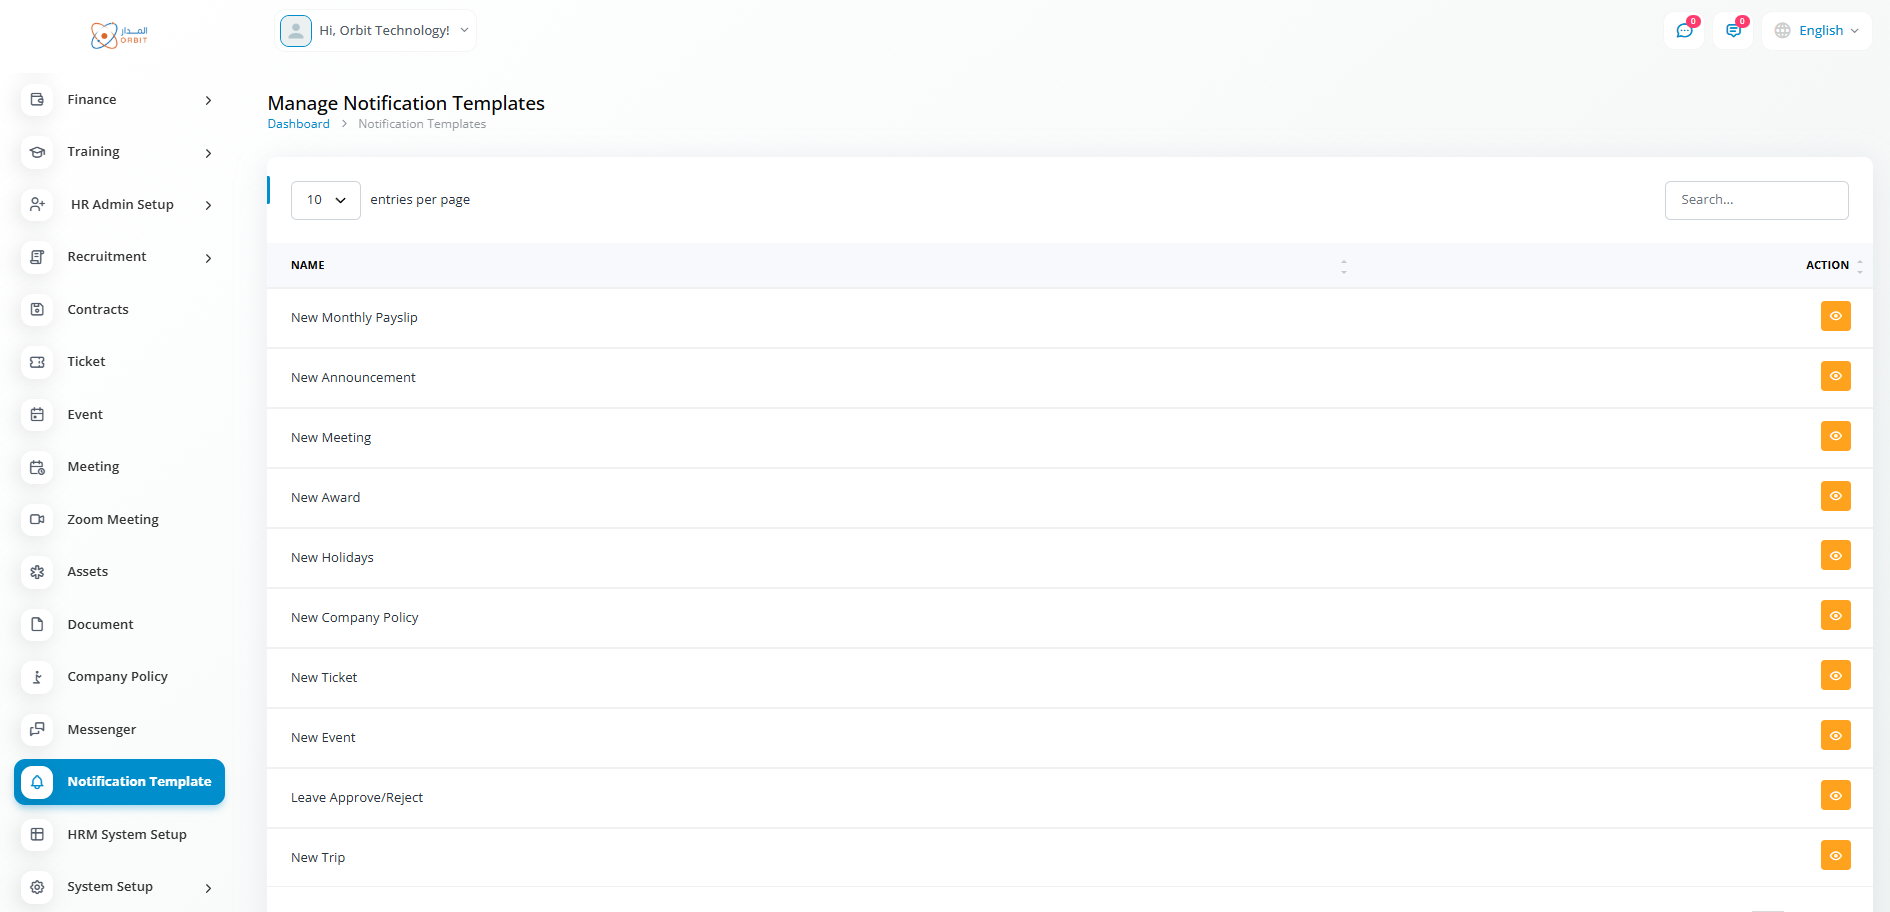View the Leave Approve/Reject template
1890x912 pixels.
pos(1835,796)
